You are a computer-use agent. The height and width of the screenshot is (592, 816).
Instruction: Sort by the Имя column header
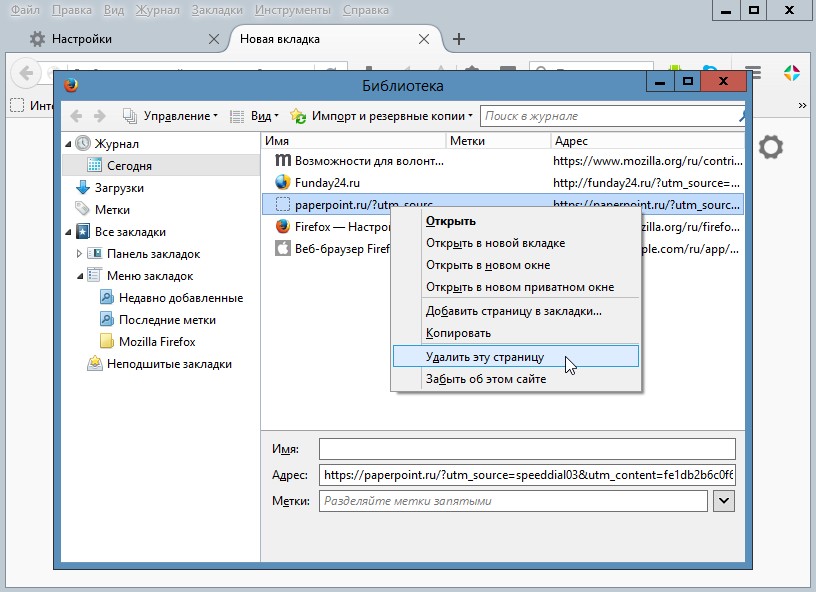(353, 141)
